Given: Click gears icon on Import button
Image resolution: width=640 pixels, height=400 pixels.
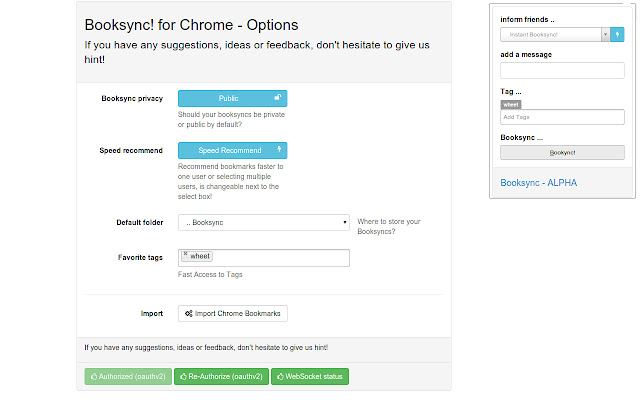Looking at the screenshot, I should (x=189, y=313).
